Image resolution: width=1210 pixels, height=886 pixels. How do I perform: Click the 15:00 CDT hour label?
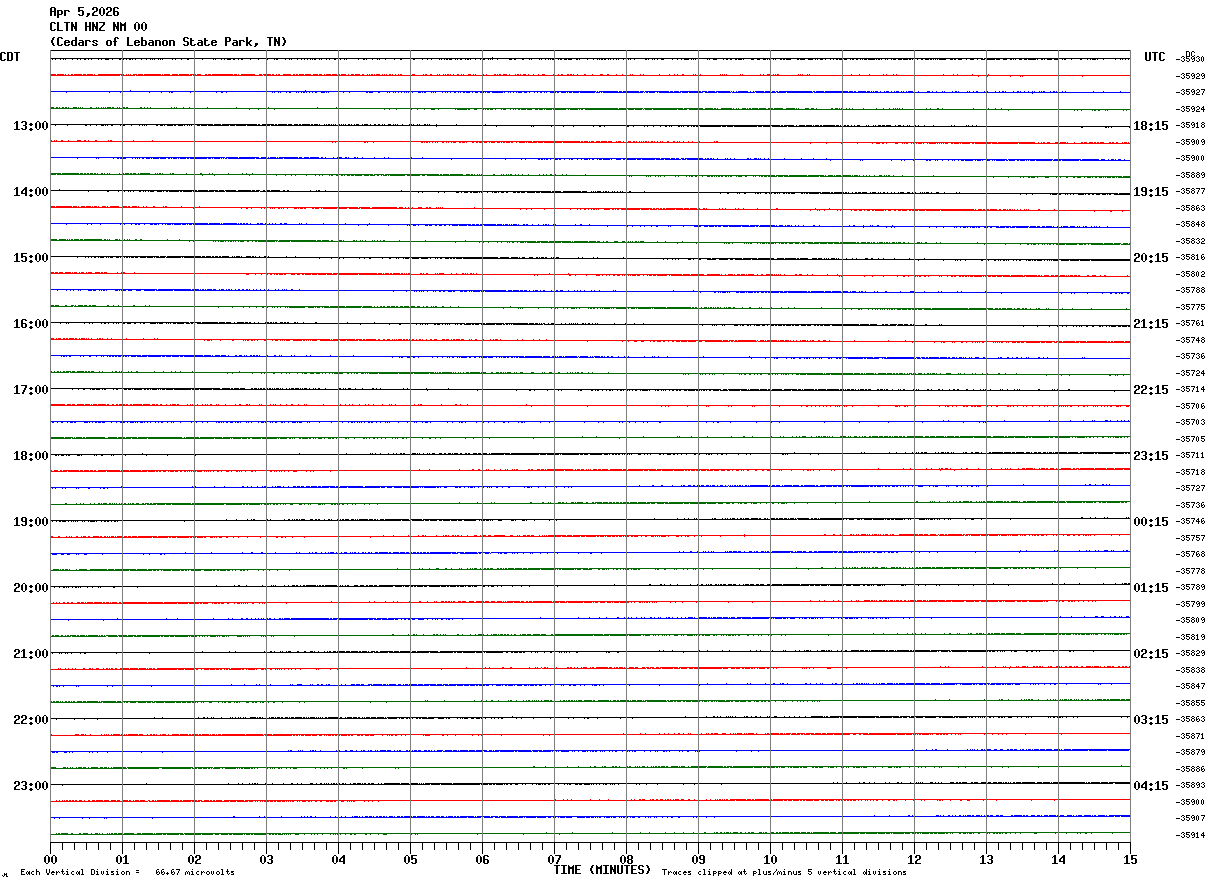31,258
